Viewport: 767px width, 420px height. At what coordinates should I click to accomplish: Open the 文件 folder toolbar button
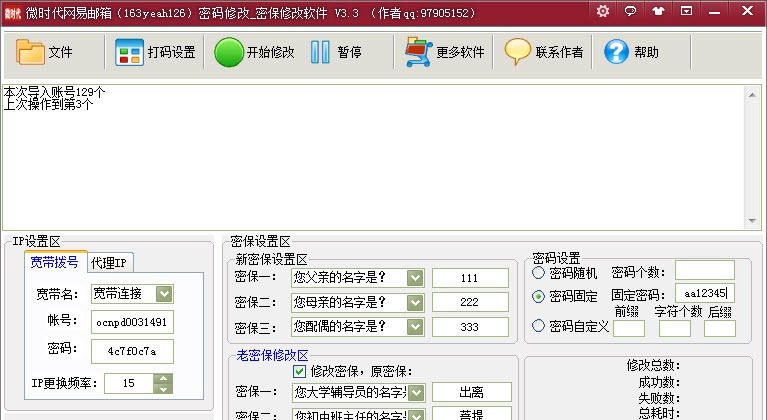pyautogui.click(x=45, y=52)
